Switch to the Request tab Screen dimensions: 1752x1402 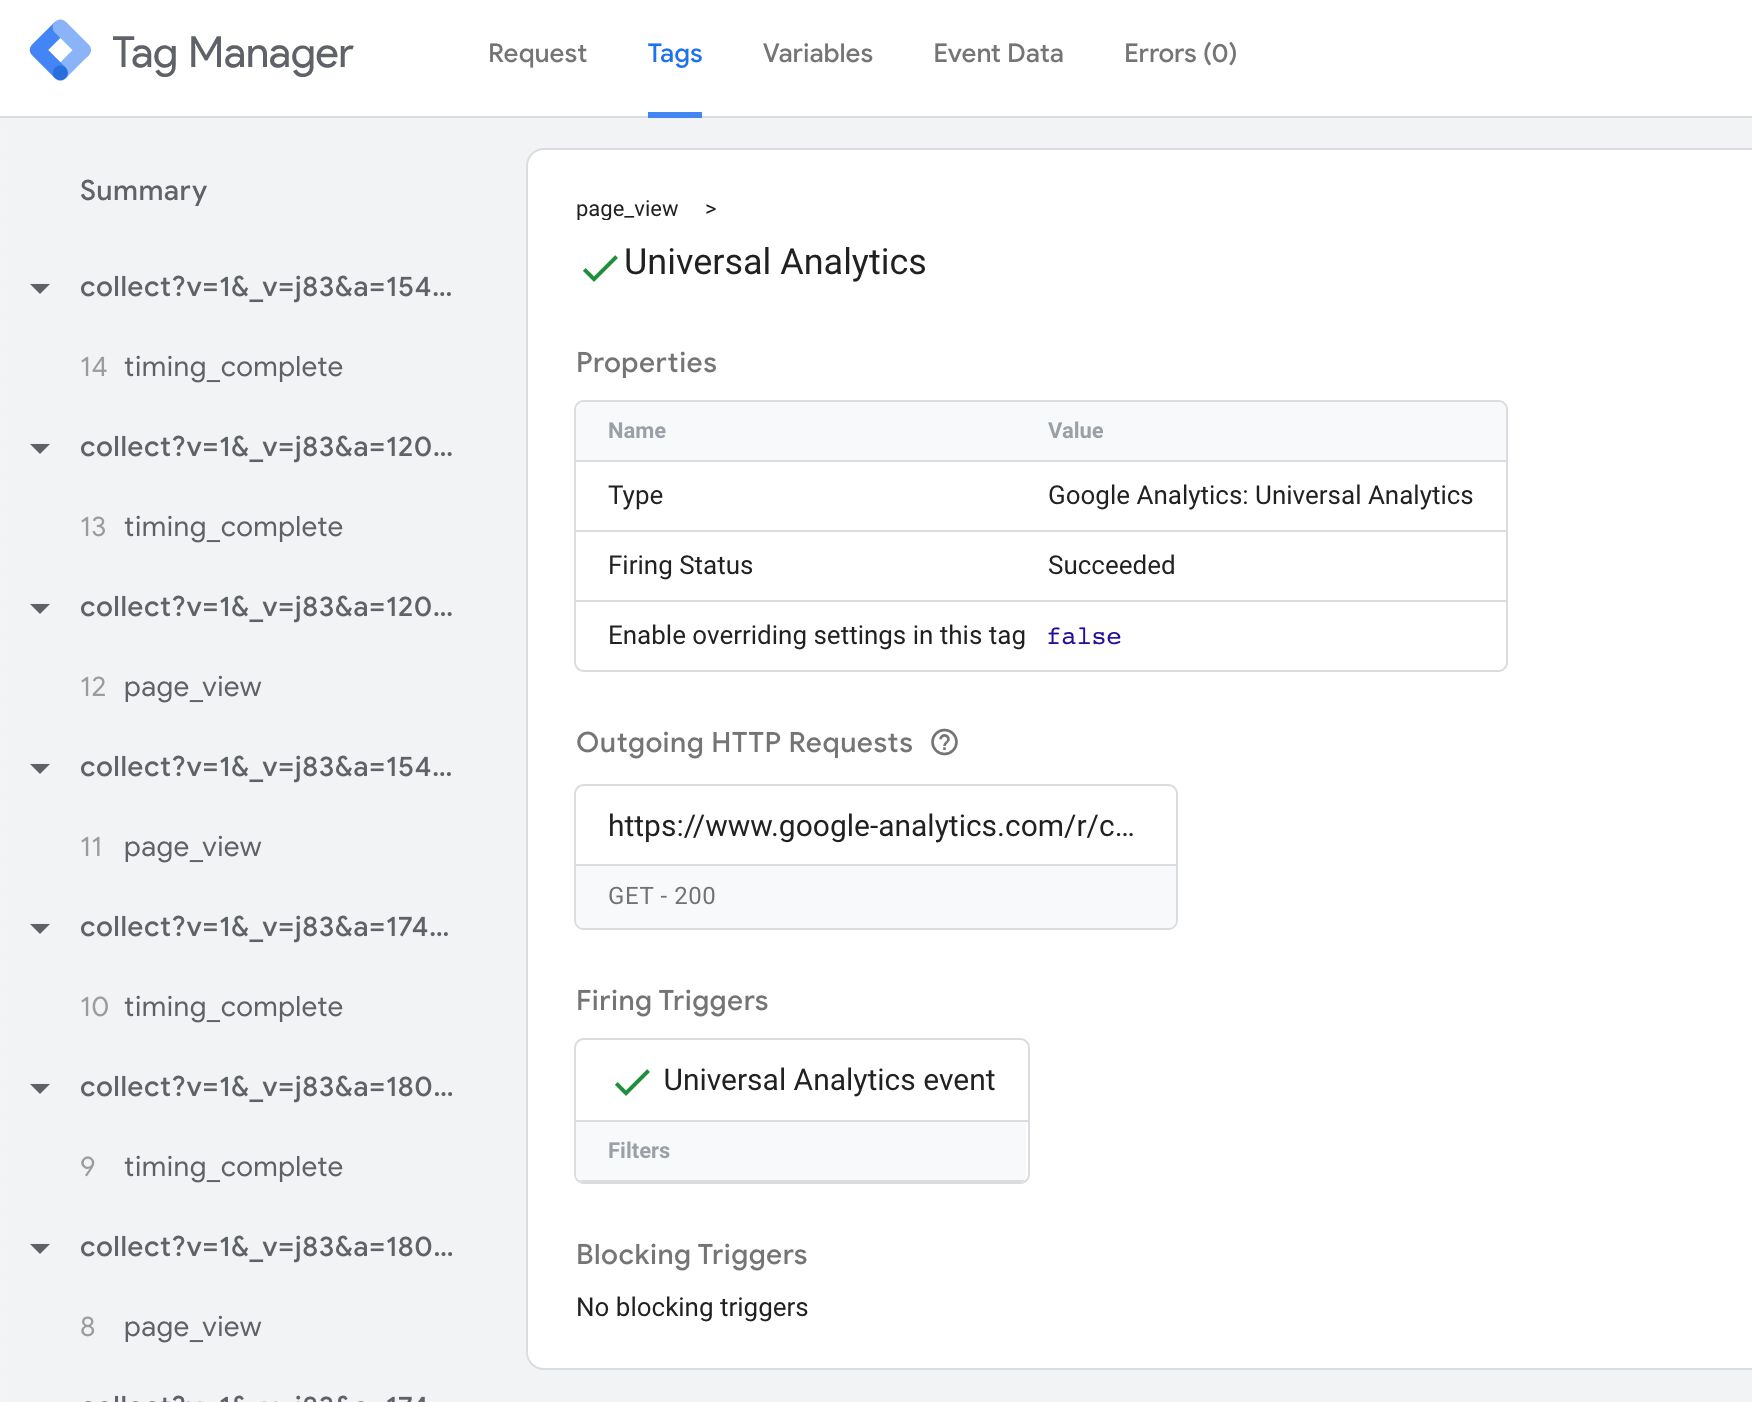pyautogui.click(x=537, y=53)
